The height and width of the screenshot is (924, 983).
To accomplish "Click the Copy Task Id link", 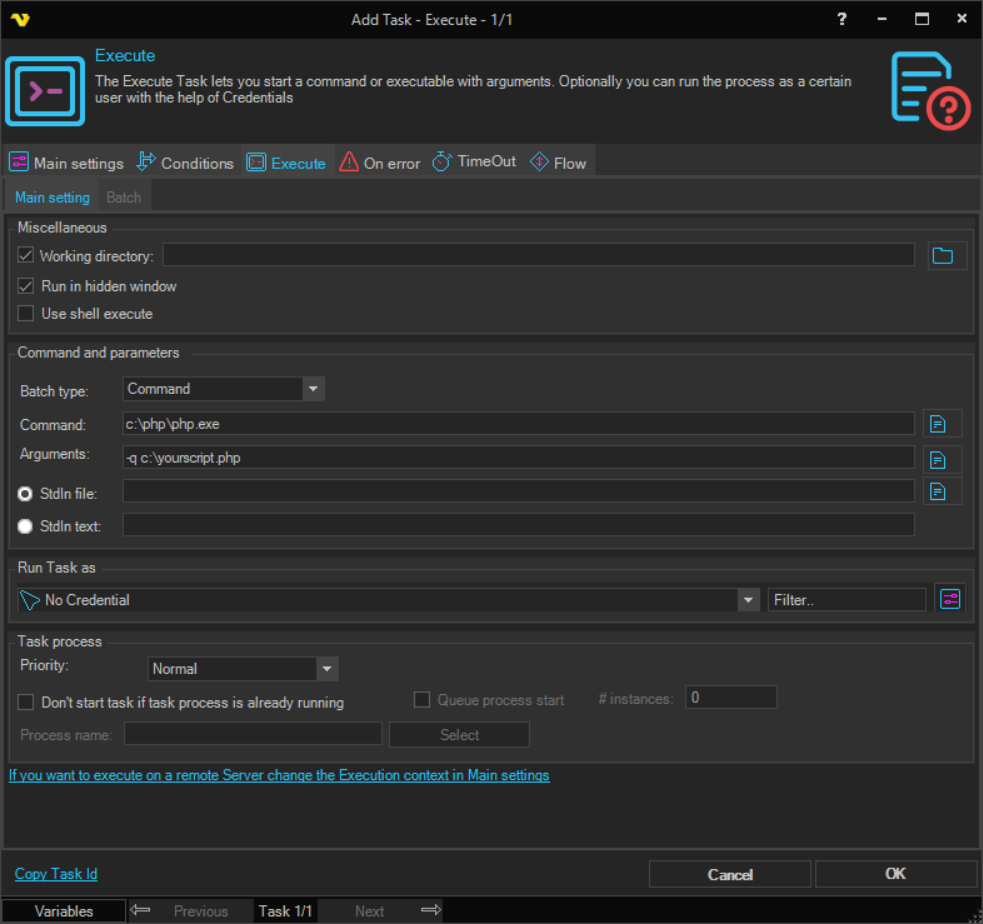I will pos(55,873).
